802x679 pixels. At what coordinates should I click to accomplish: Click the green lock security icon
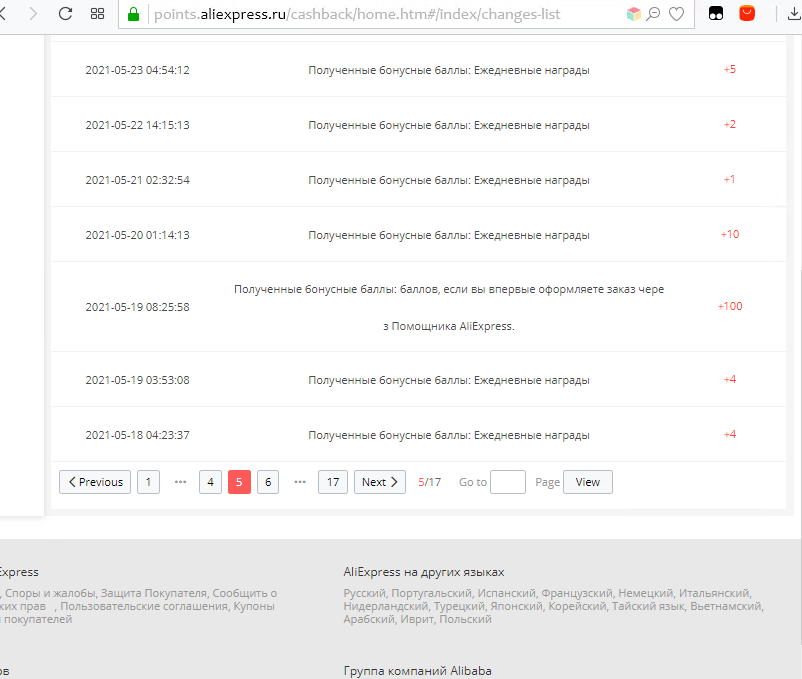pos(133,14)
